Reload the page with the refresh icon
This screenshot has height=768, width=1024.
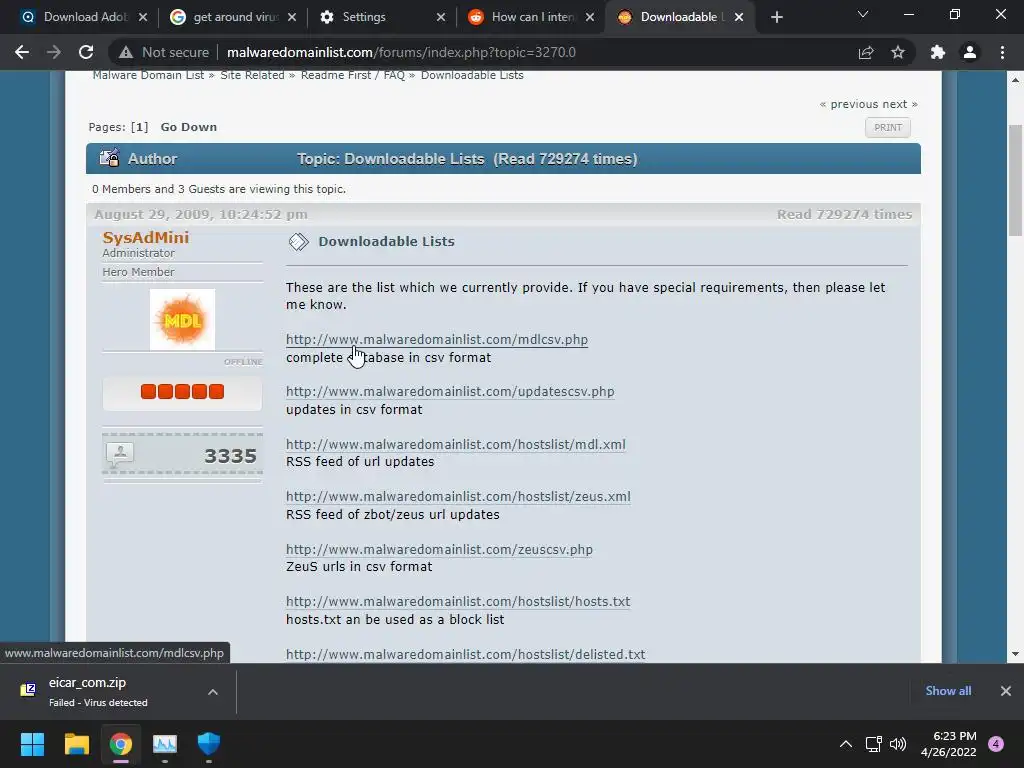[86, 52]
